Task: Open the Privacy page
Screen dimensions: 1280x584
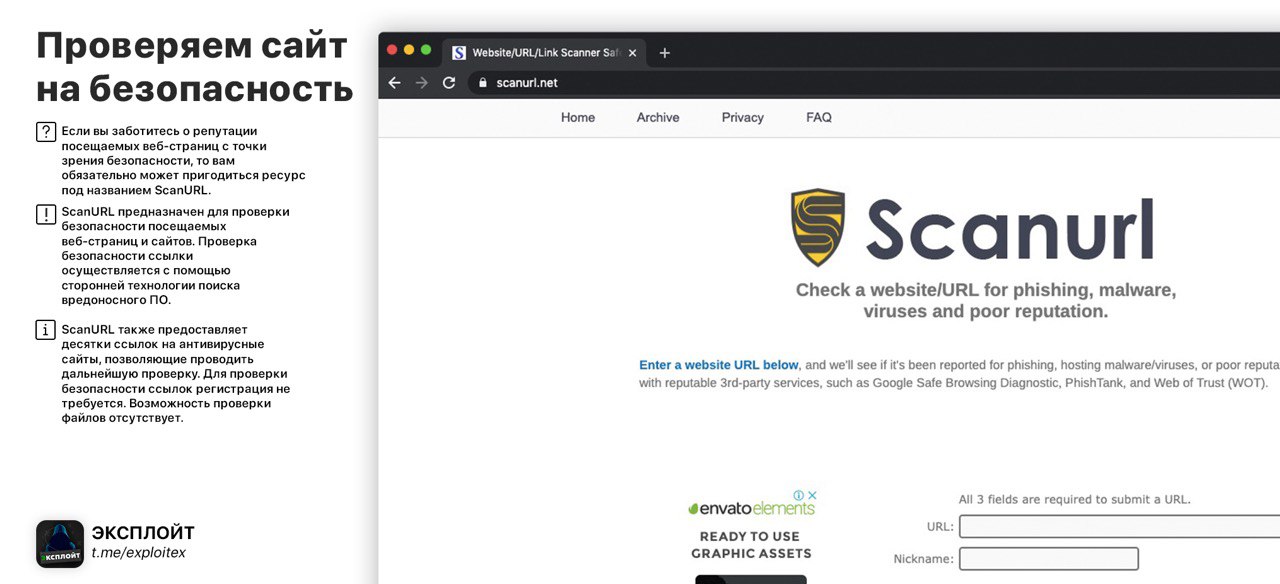Action: [743, 118]
